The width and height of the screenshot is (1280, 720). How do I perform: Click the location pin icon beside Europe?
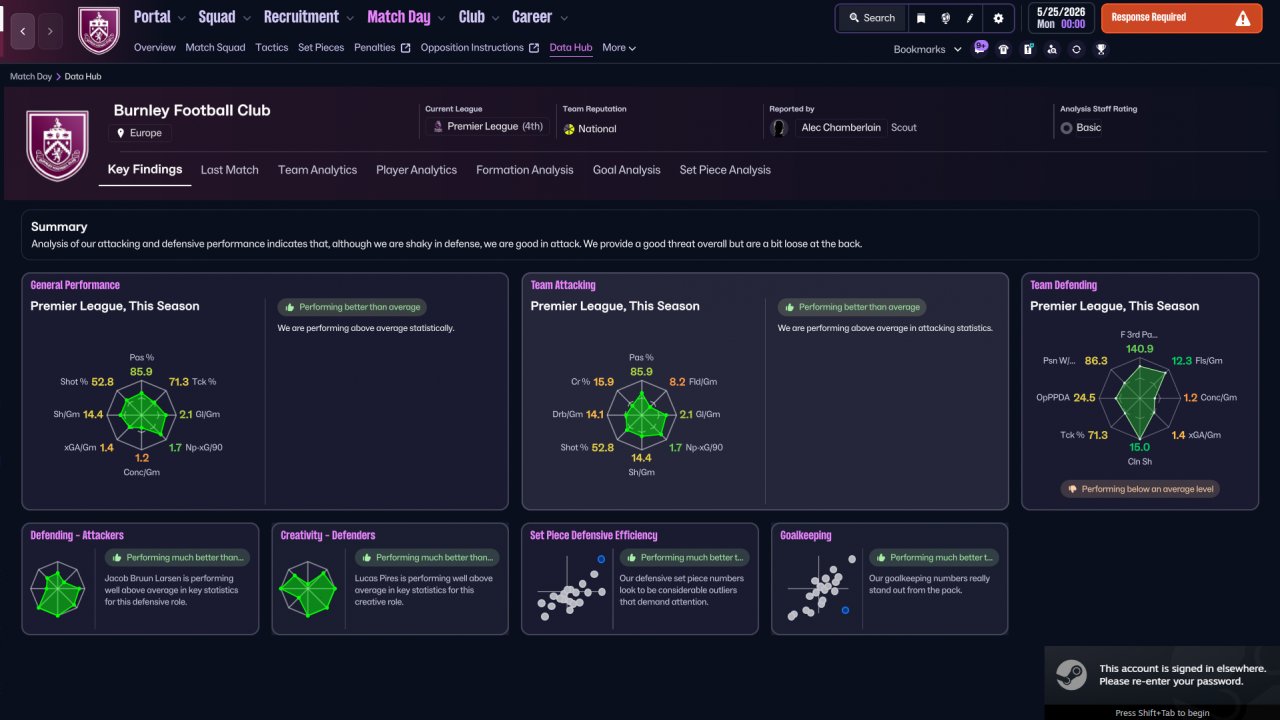[x=121, y=133]
